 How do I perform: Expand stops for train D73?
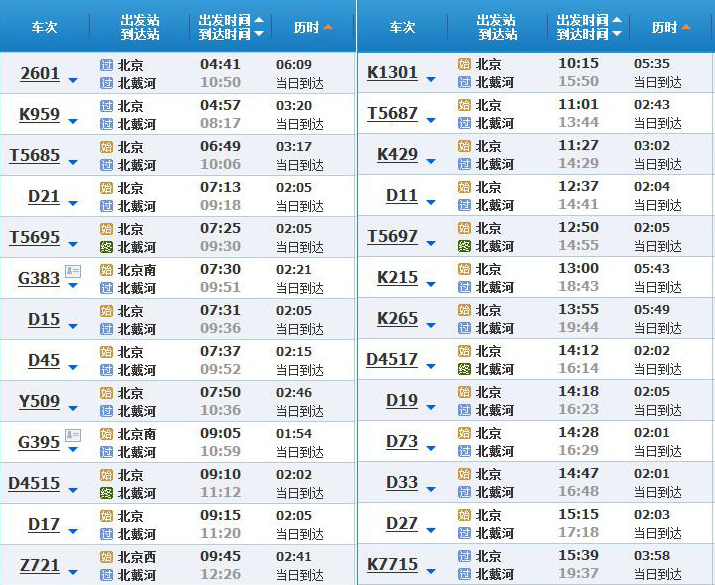(x=431, y=449)
